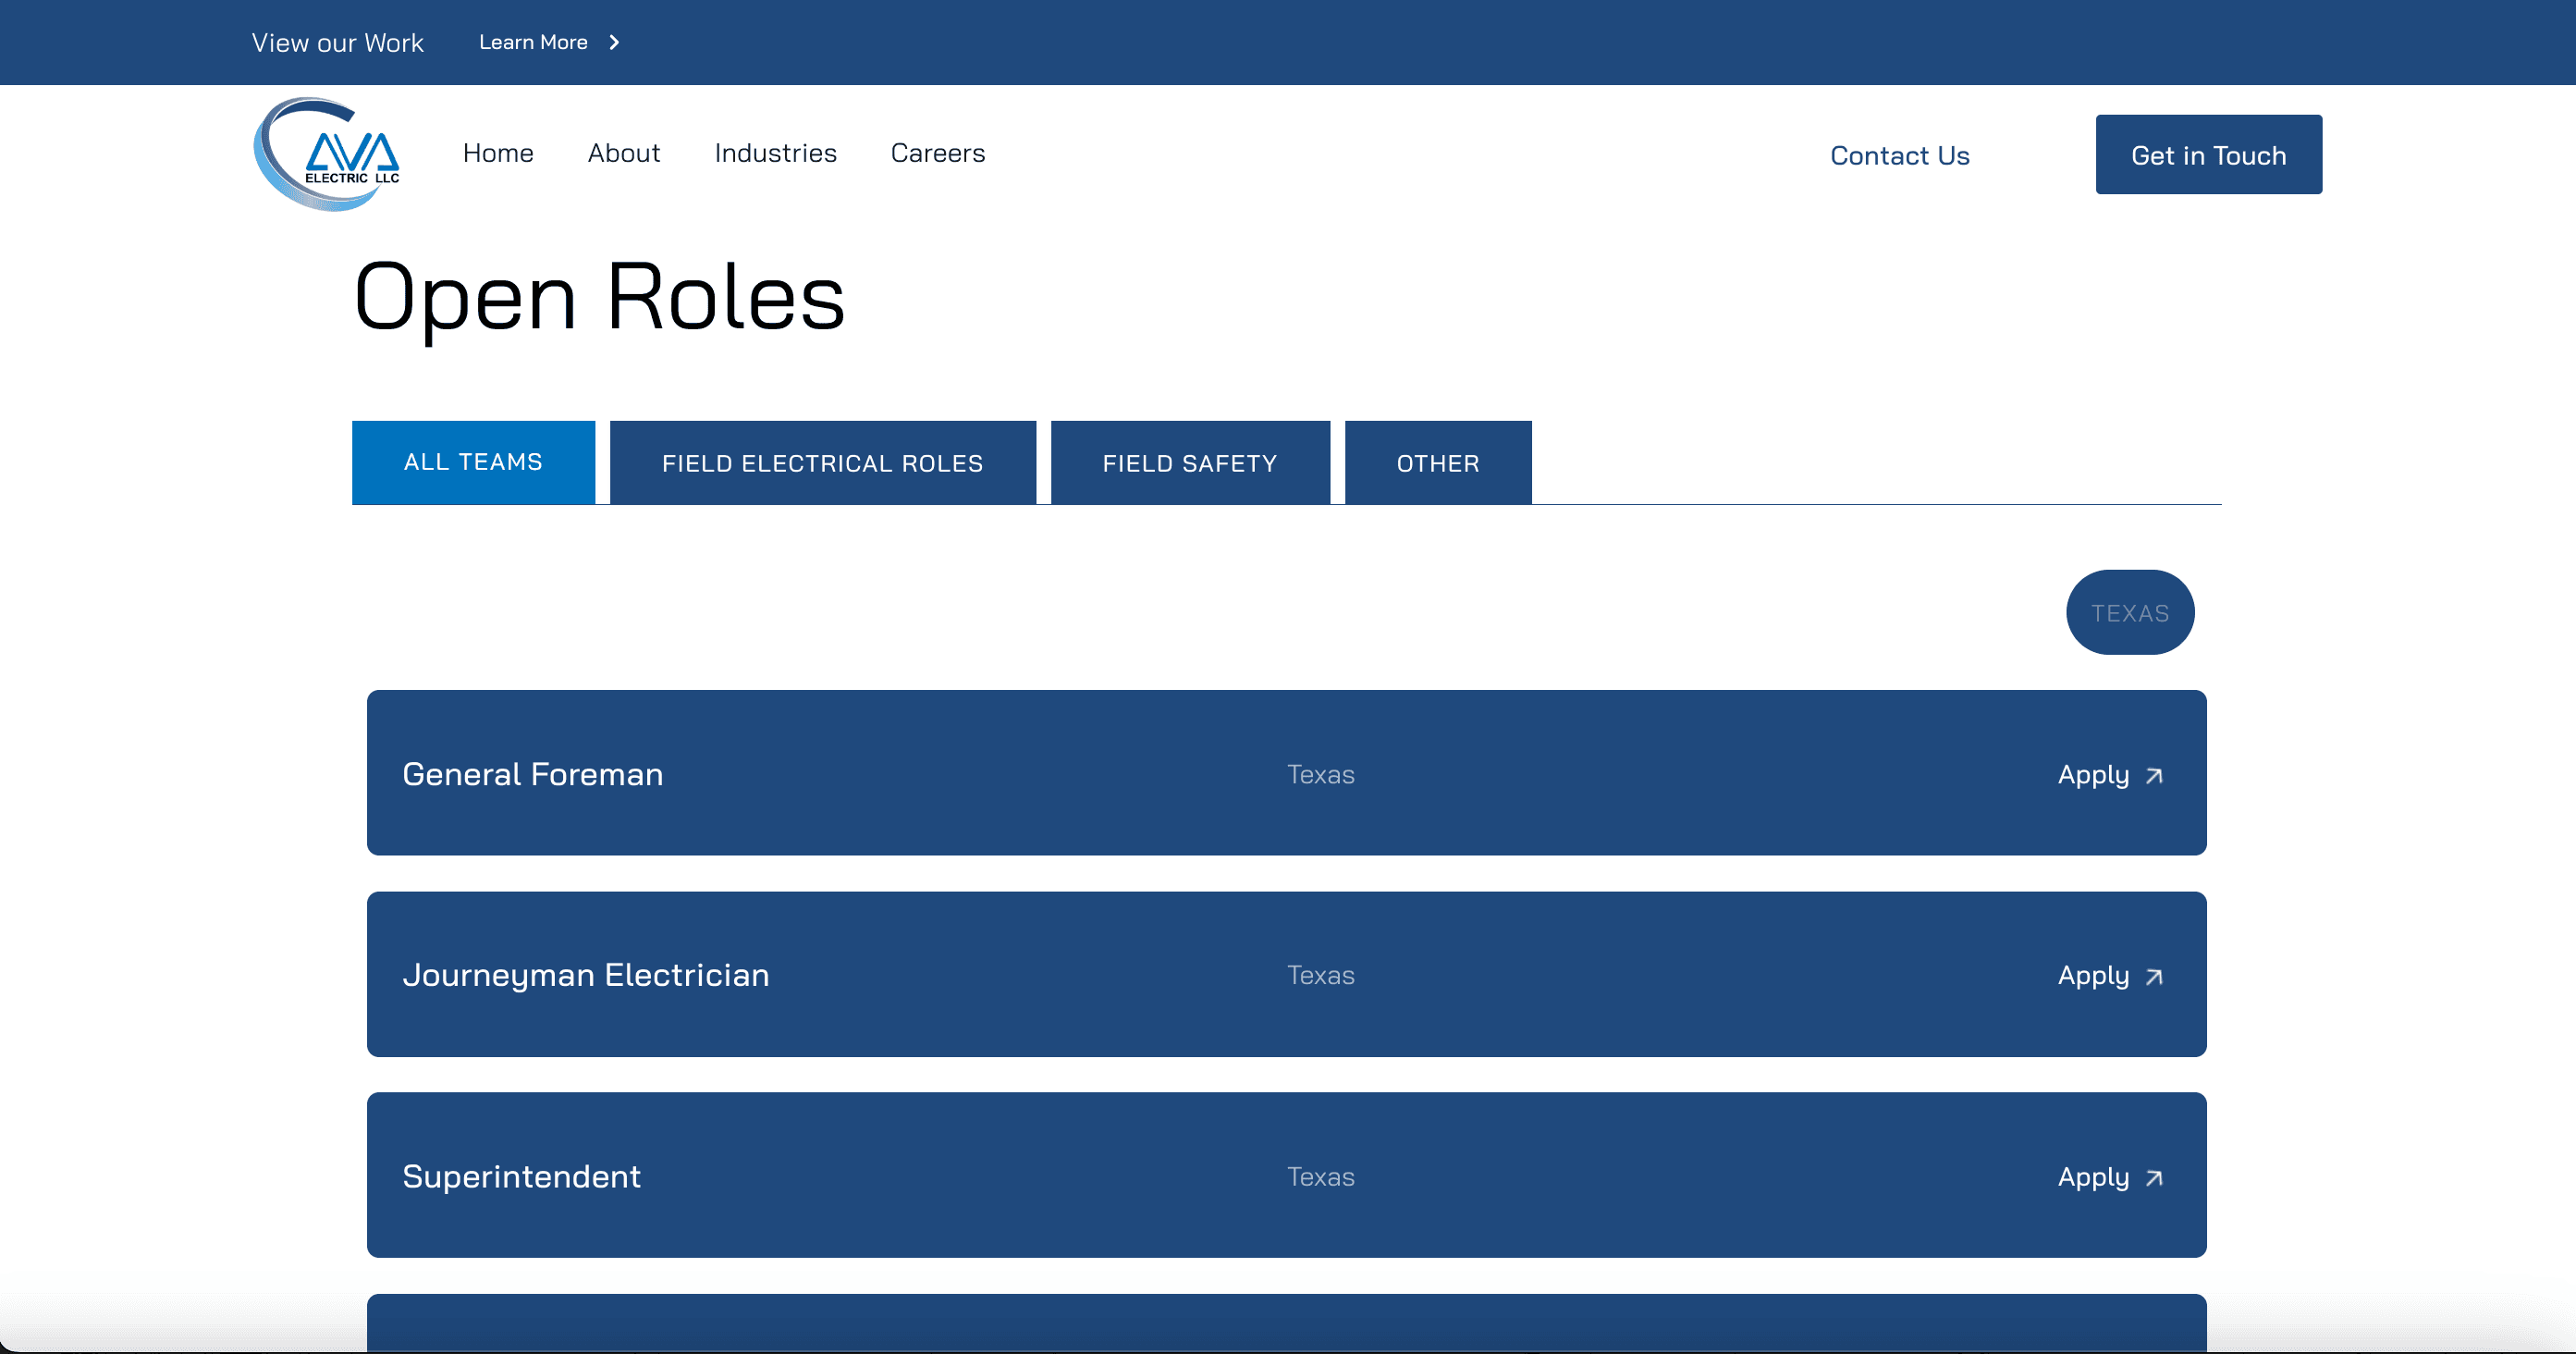The image size is (2576, 1354).
Task: Select the All Teams tab
Action: [473, 462]
